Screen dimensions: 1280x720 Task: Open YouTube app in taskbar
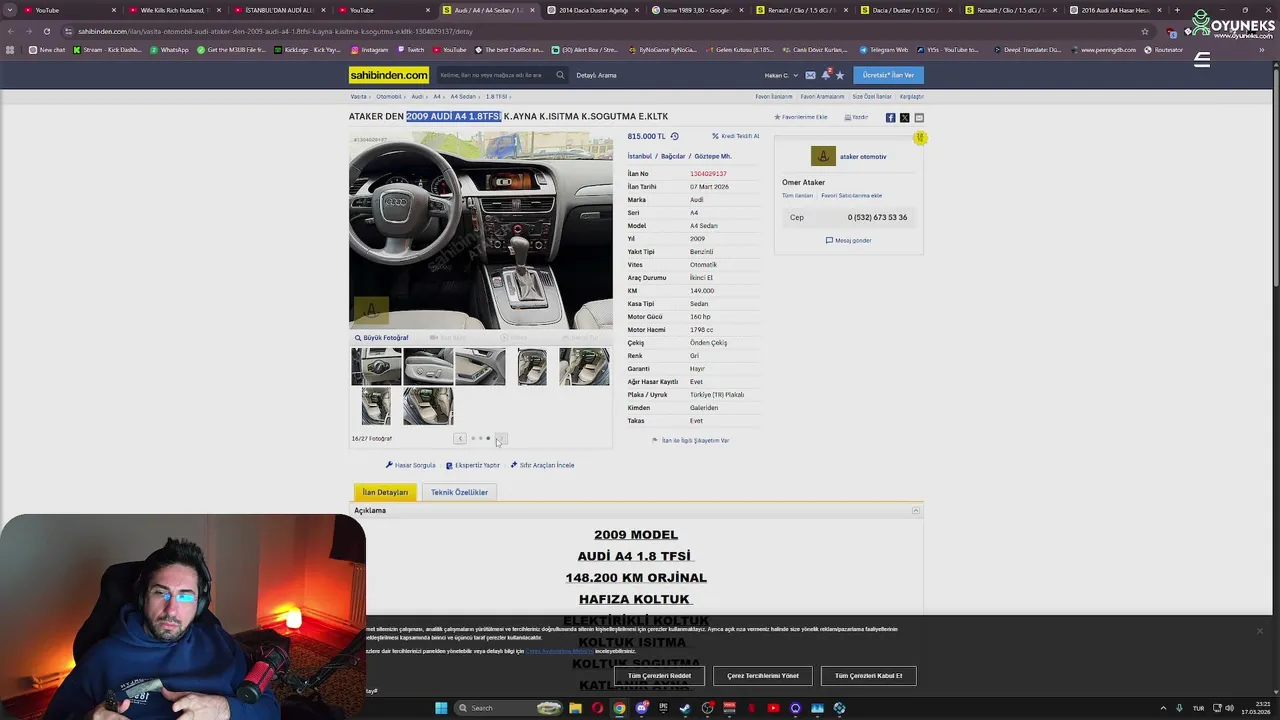773,708
